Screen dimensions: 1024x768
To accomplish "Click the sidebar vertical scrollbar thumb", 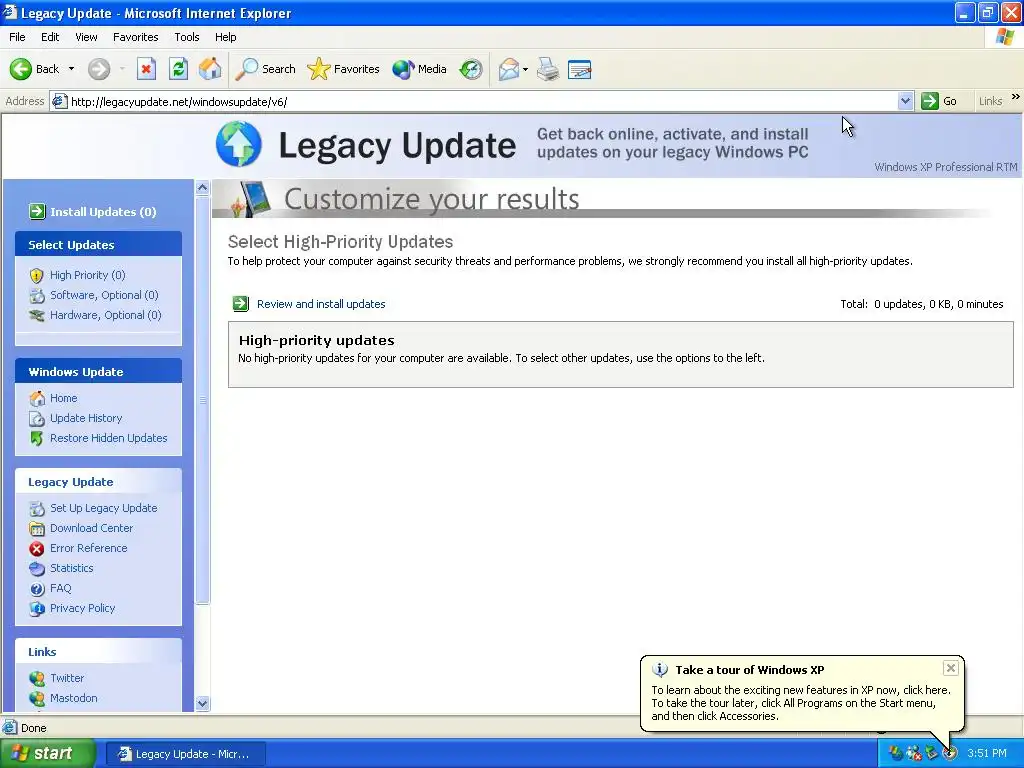I will coord(202,400).
